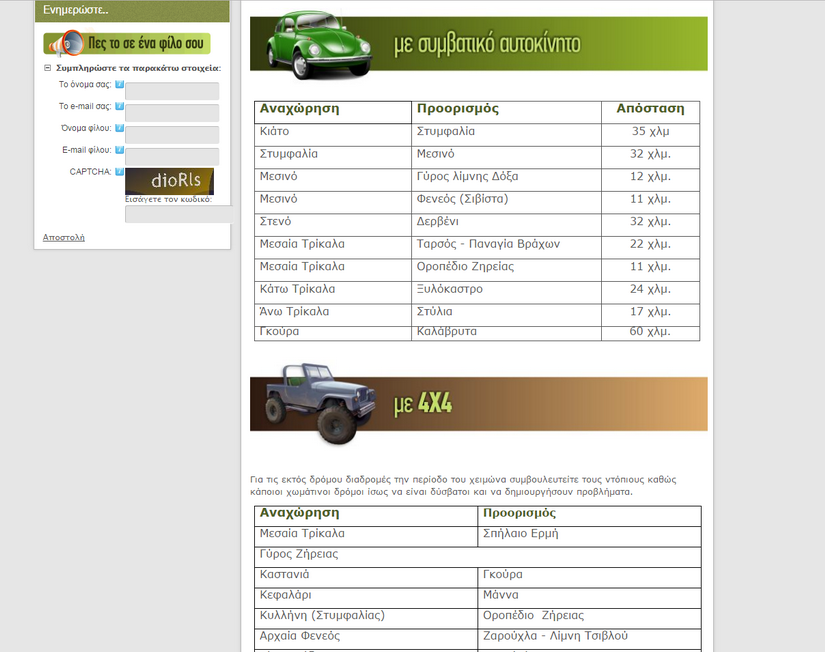825x652 pixels.
Task: Click the help icon beside "Το e-mail σας"
Action: (x=122, y=105)
